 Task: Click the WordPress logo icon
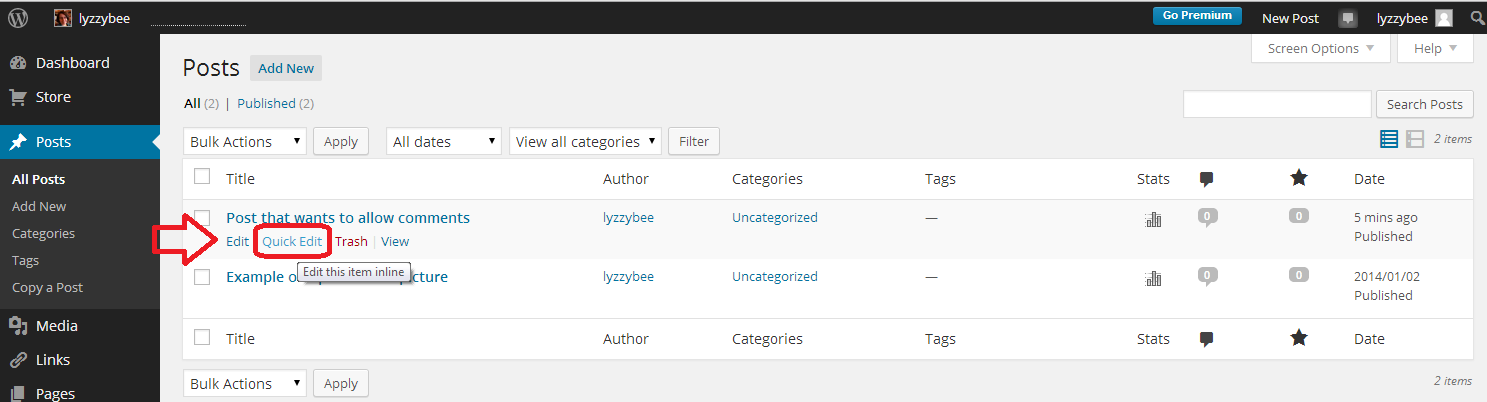[x=18, y=17]
